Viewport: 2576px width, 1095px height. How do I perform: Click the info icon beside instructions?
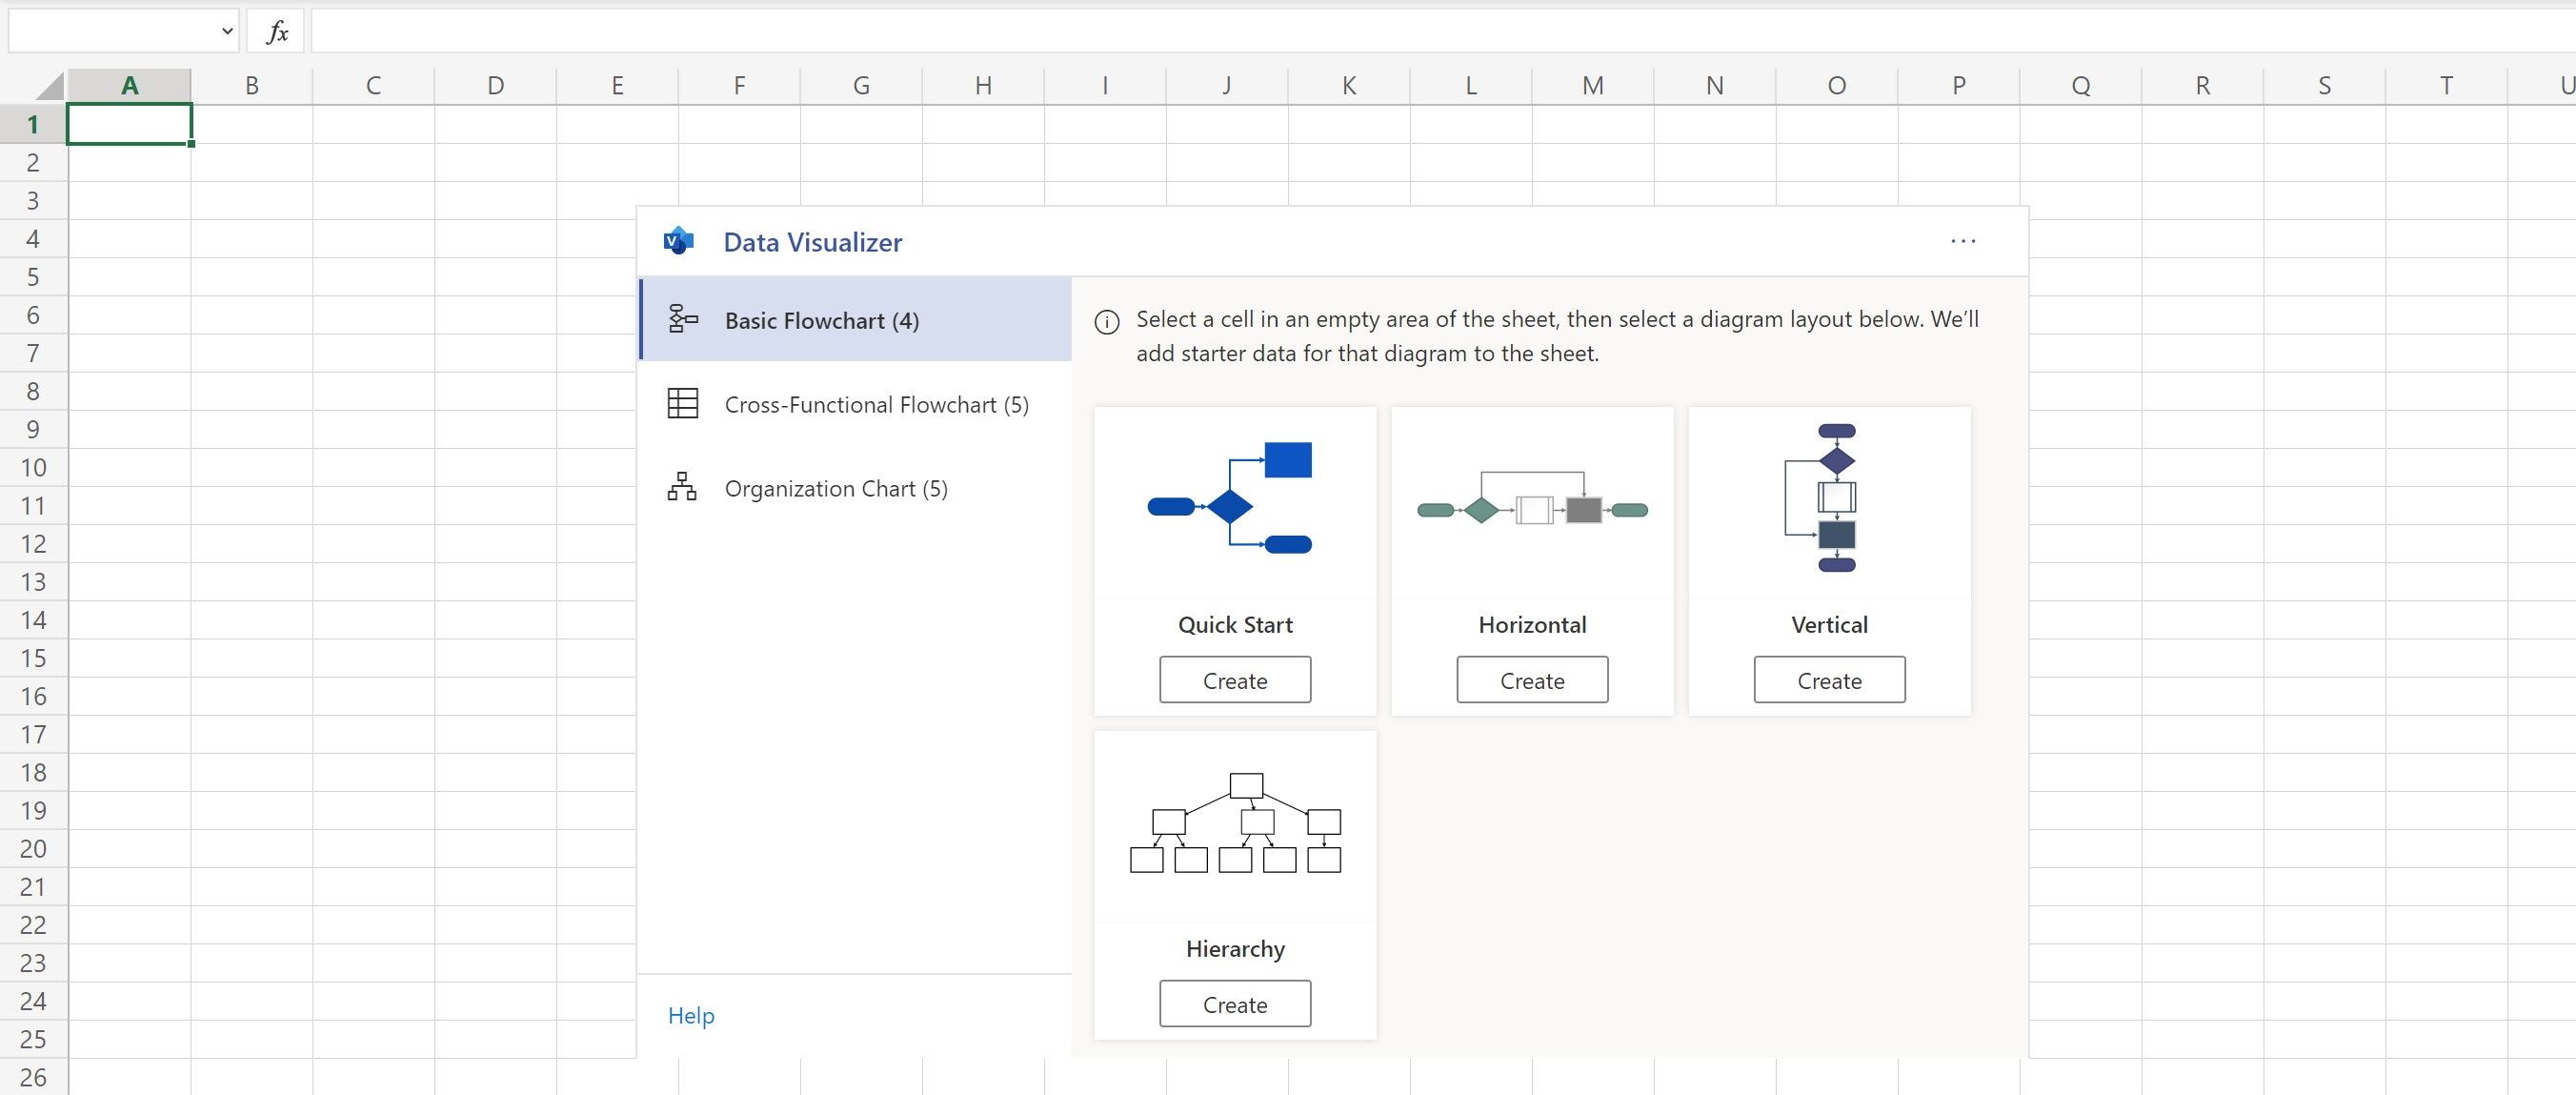coord(1106,322)
